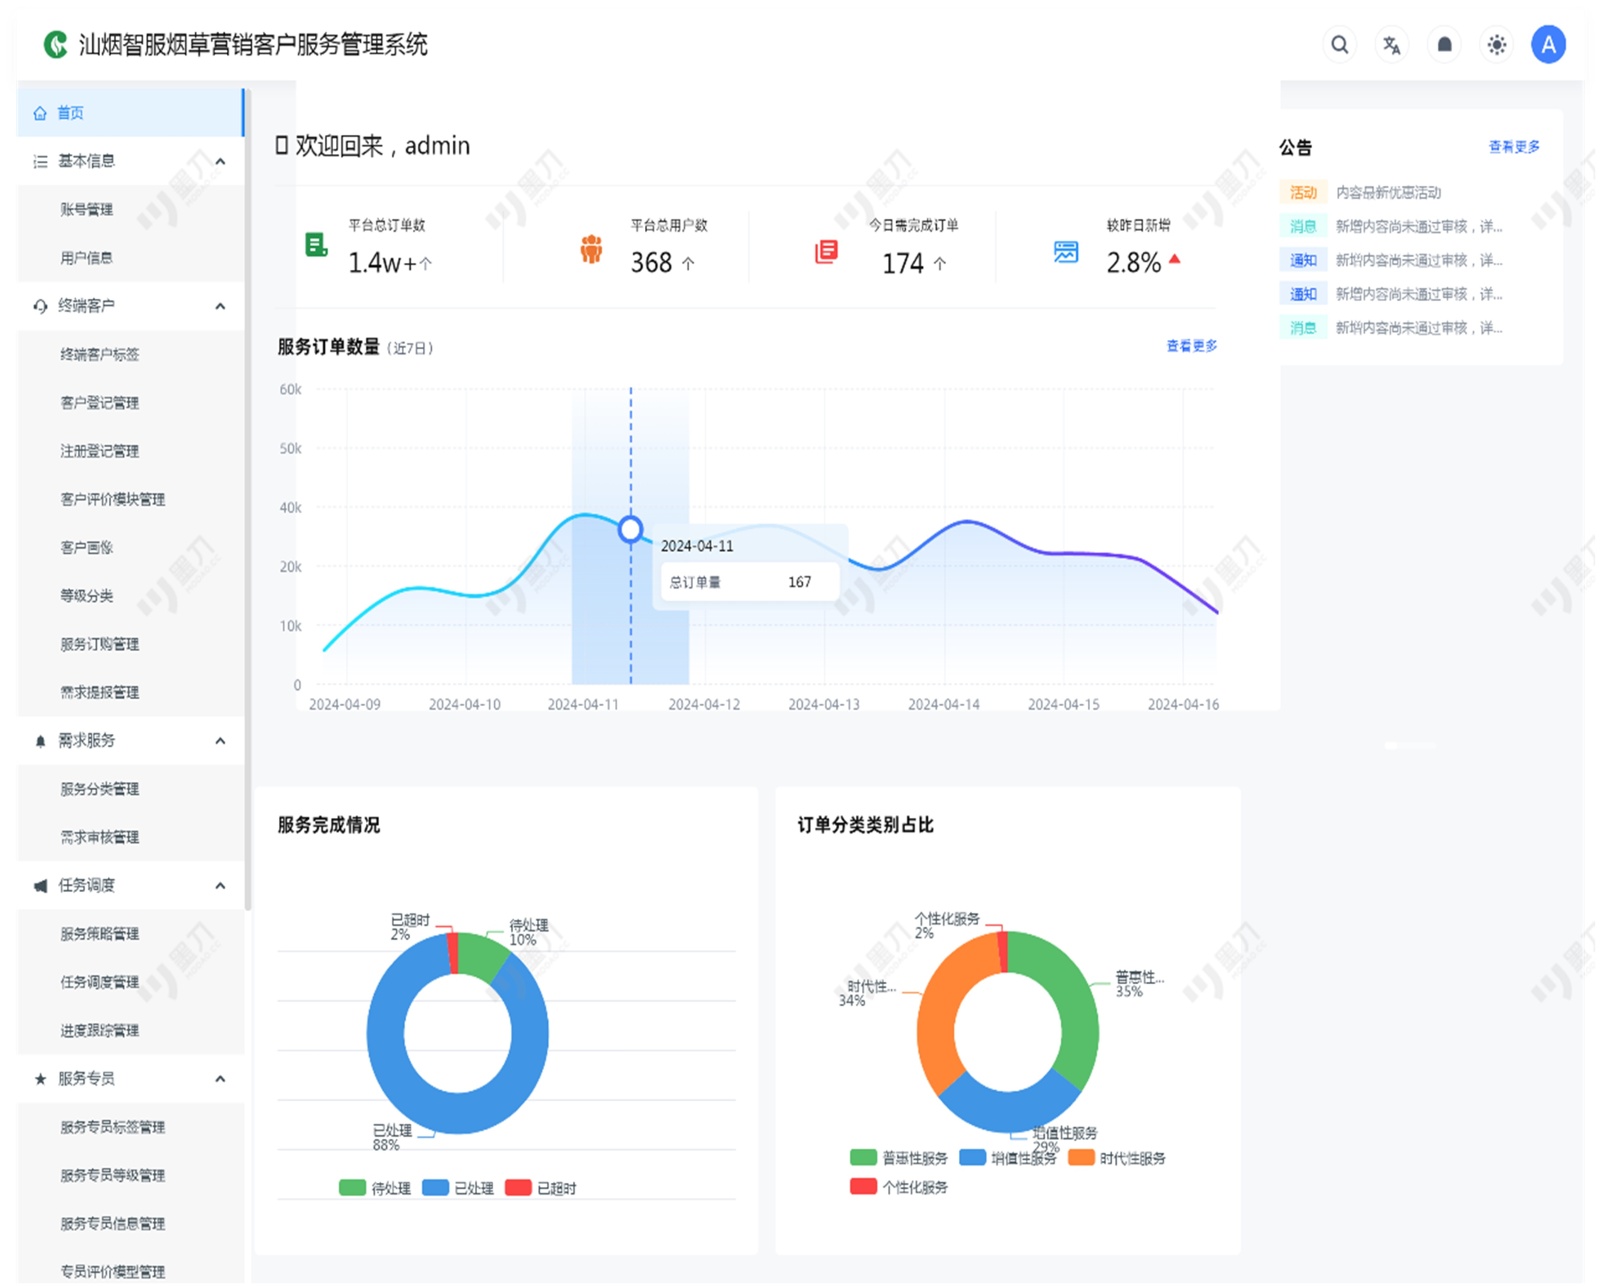This screenshot has height=1286, width=1600.
Task: Open the admin user avatar
Action: 1548,45
